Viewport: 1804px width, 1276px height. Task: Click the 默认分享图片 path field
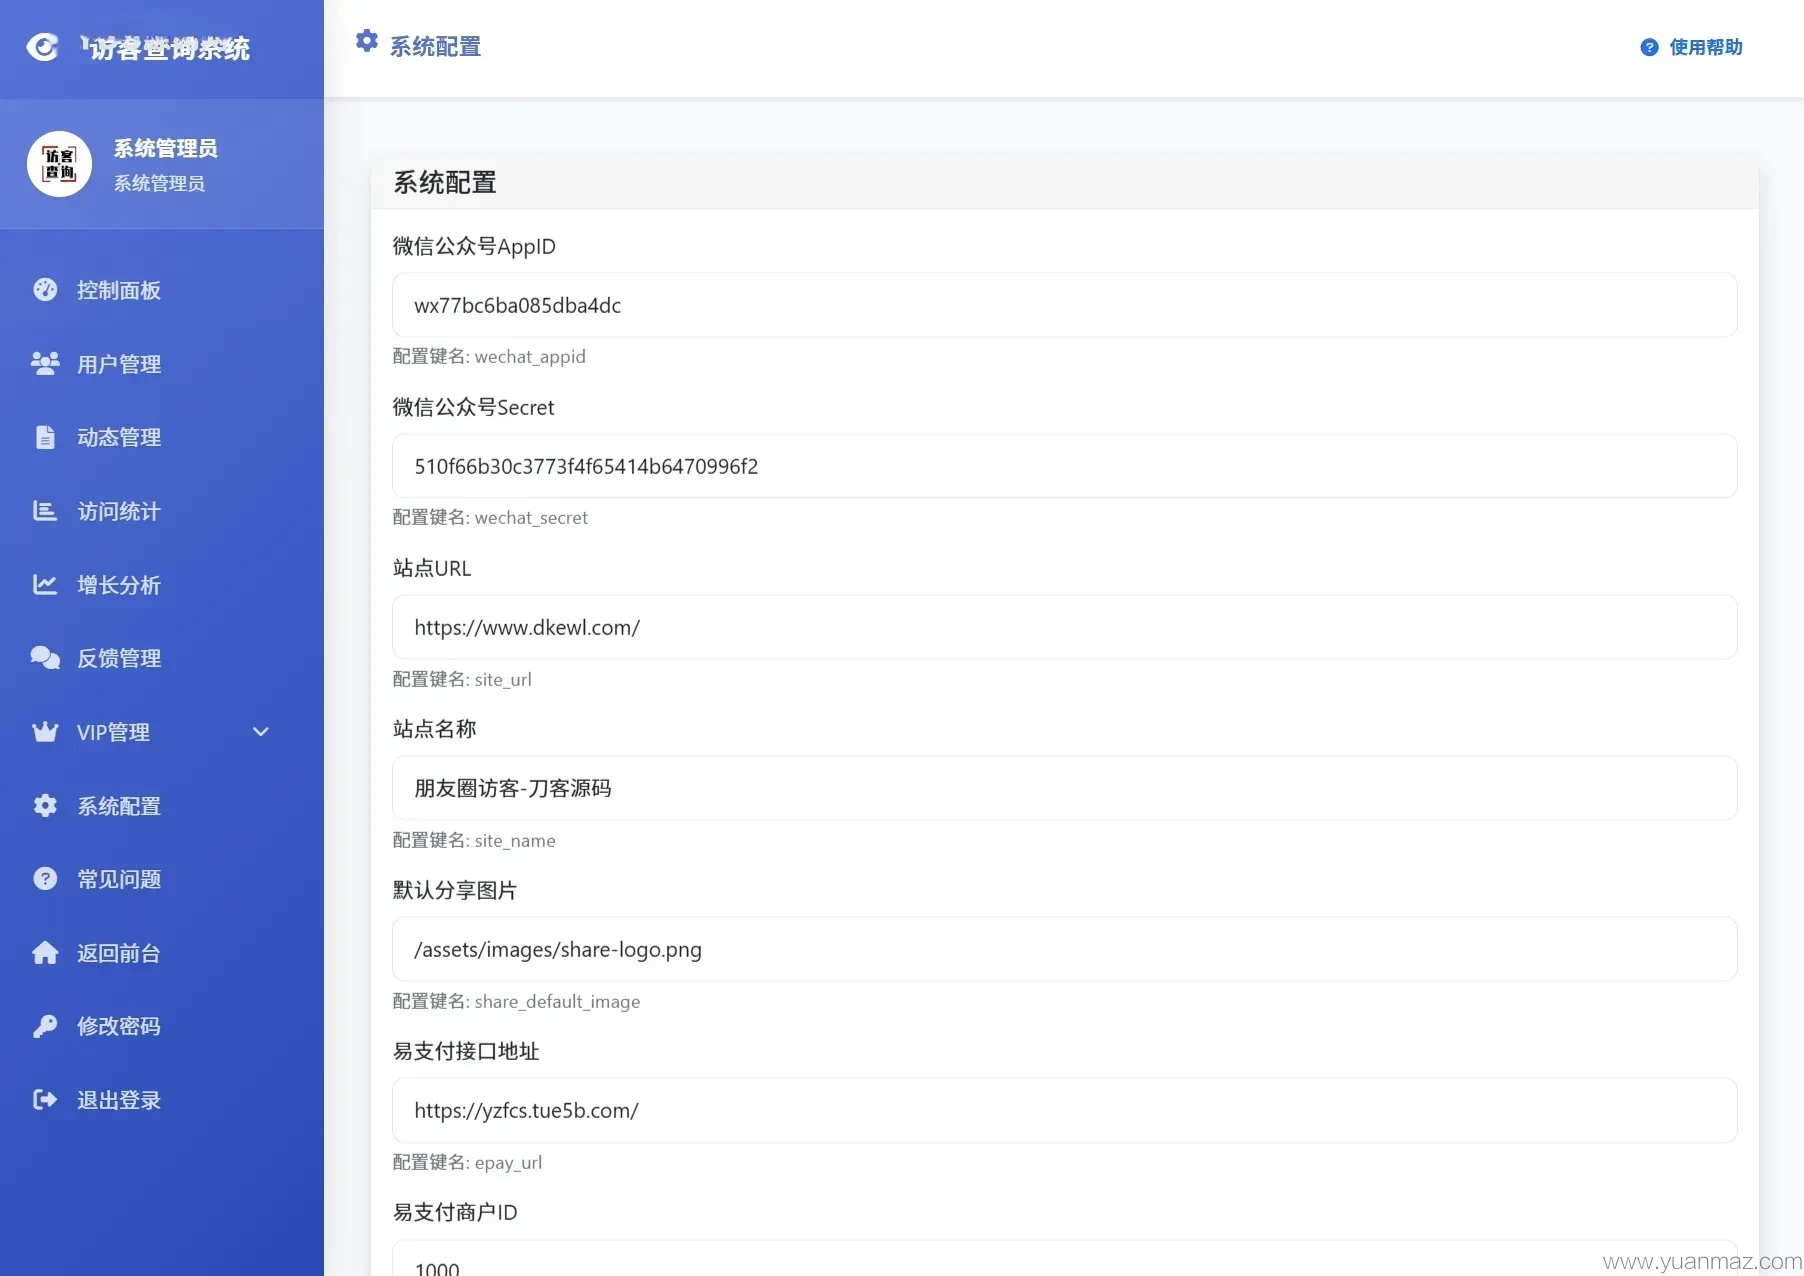1065,949
